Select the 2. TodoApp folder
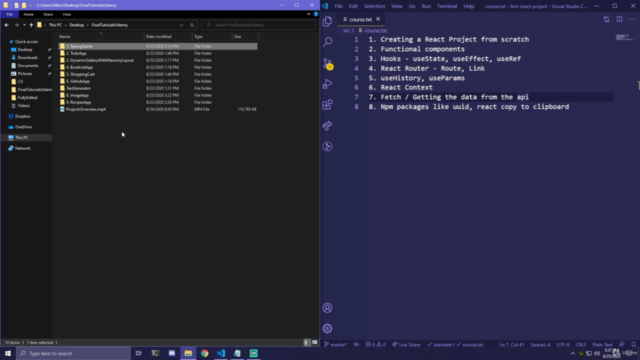This screenshot has width=640, height=360. pyautogui.click(x=76, y=53)
